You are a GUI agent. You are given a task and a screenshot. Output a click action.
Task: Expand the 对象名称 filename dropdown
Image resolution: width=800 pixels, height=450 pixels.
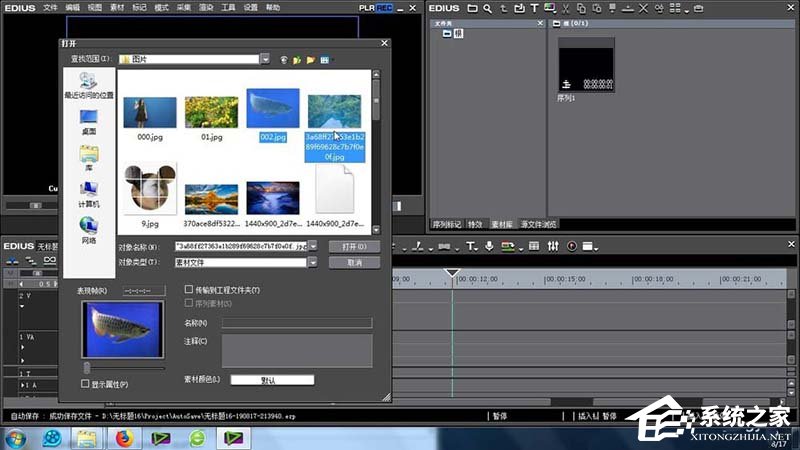313,246
